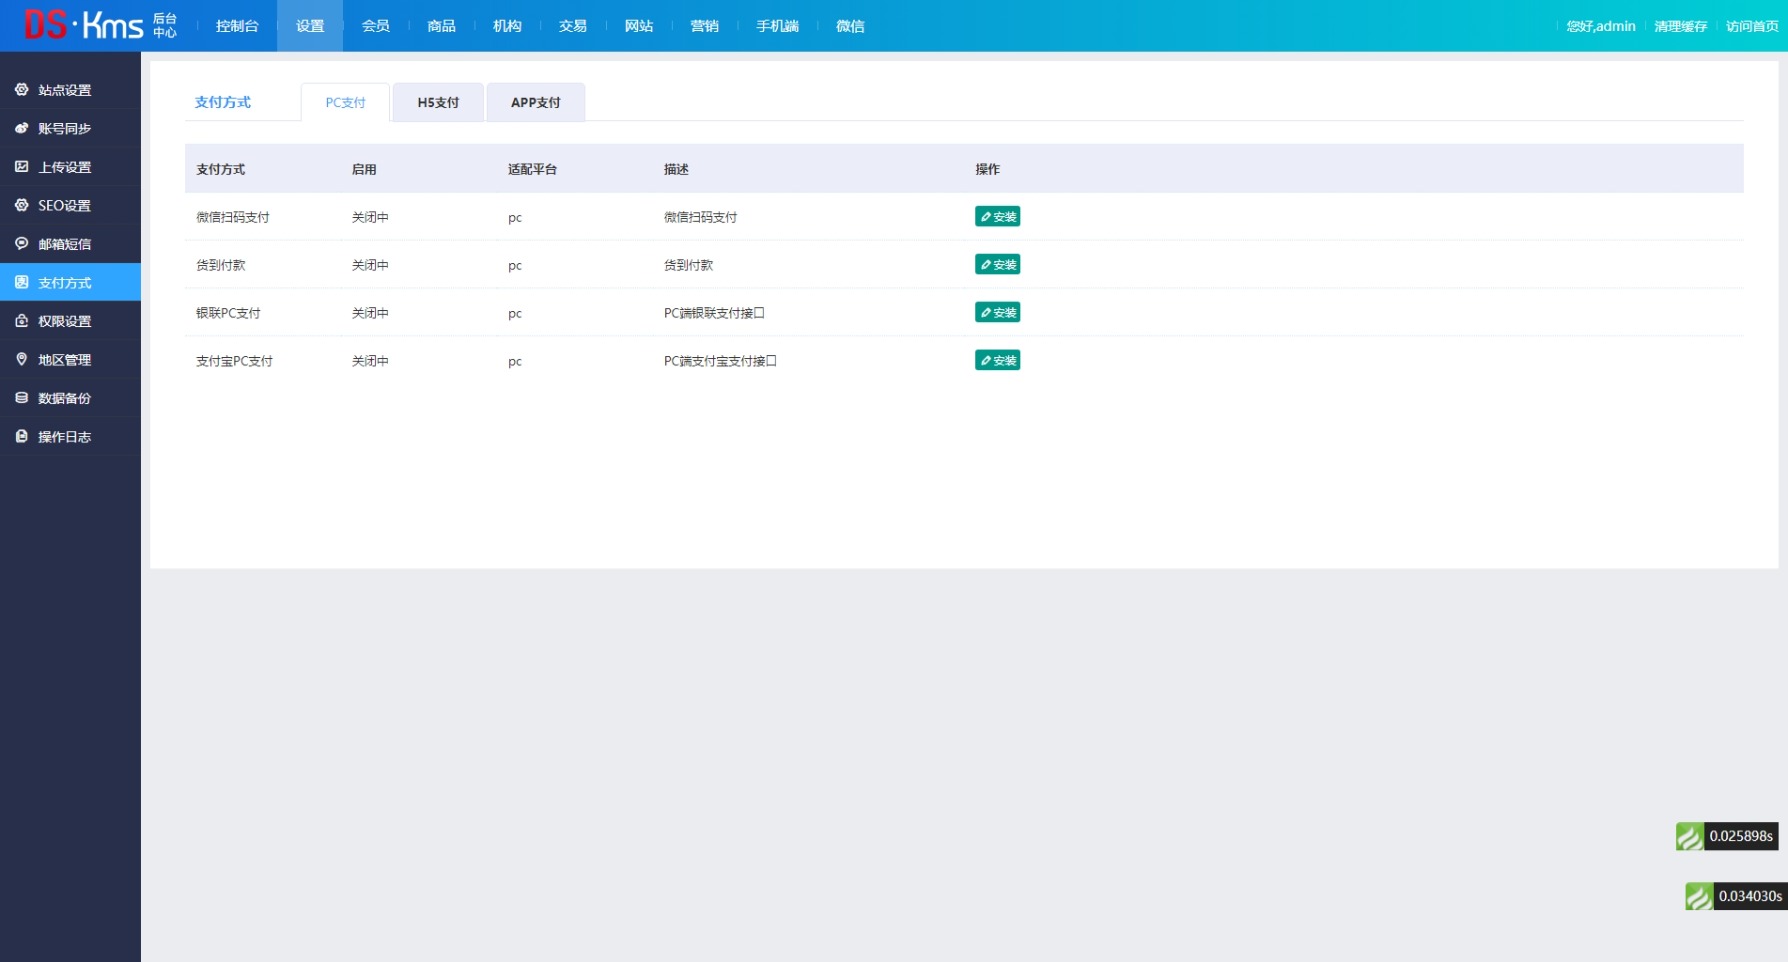Click the 支付宝PC支付 name cell
This screenshot has width=1788, height=962.
234,361
